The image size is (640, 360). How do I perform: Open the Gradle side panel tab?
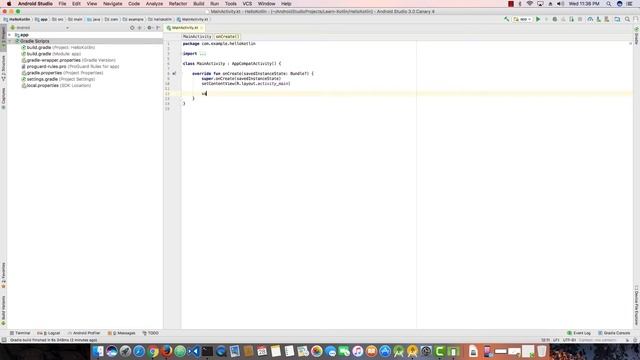pos(636,36)
